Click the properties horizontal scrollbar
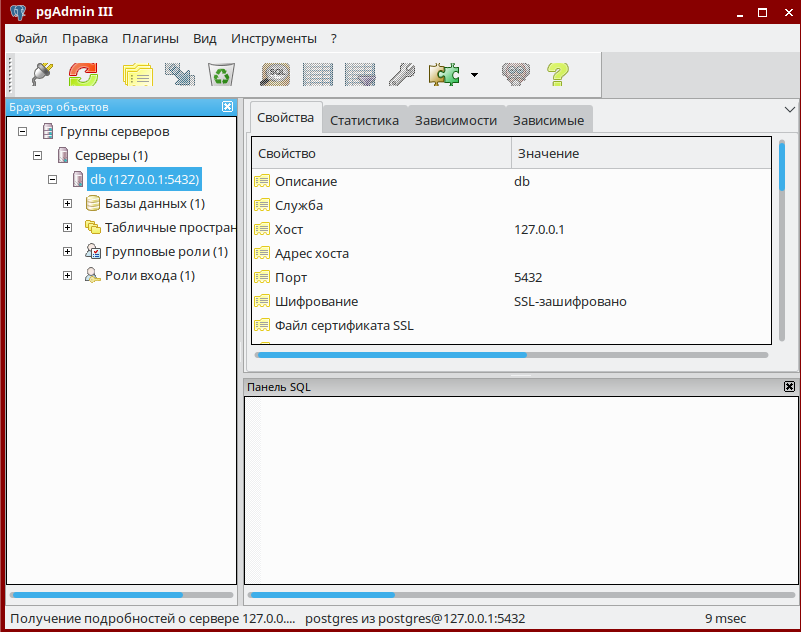The height and width of the screenshot is (632, 801). tap(511, 355)
